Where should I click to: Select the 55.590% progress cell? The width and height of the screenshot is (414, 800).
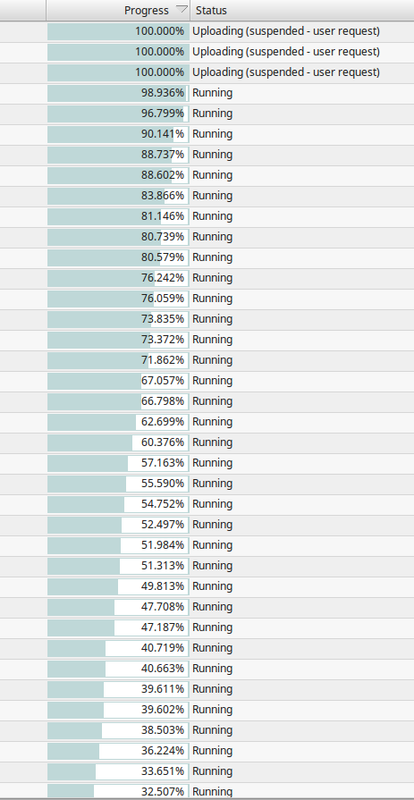(118, 483)
